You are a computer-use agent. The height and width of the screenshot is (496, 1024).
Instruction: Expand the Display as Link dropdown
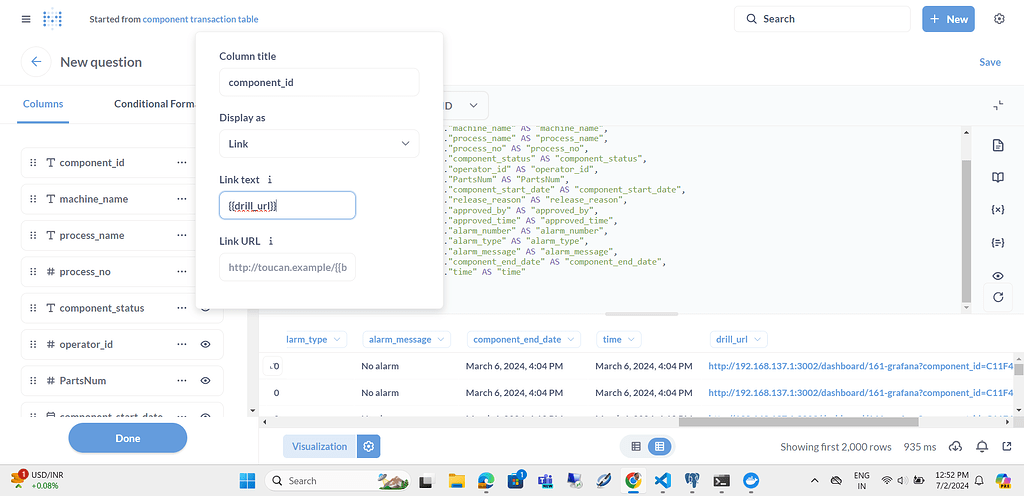pos(319,144)
